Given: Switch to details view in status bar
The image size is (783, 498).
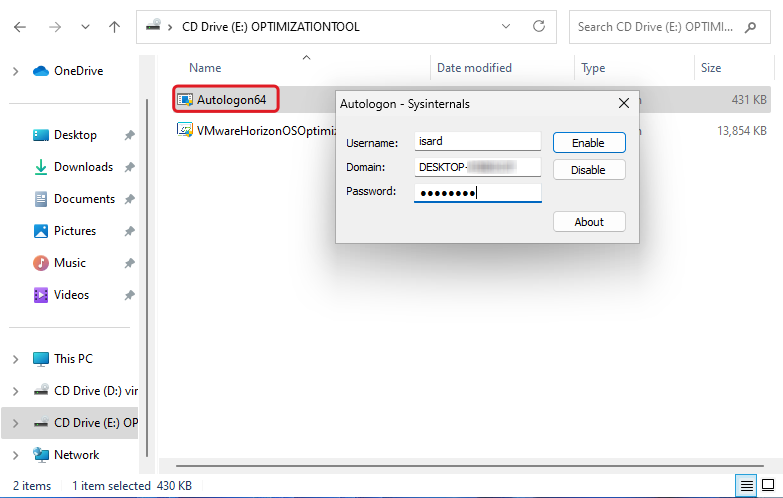Looking at the screenshot, I should click(x=746, y=486).
